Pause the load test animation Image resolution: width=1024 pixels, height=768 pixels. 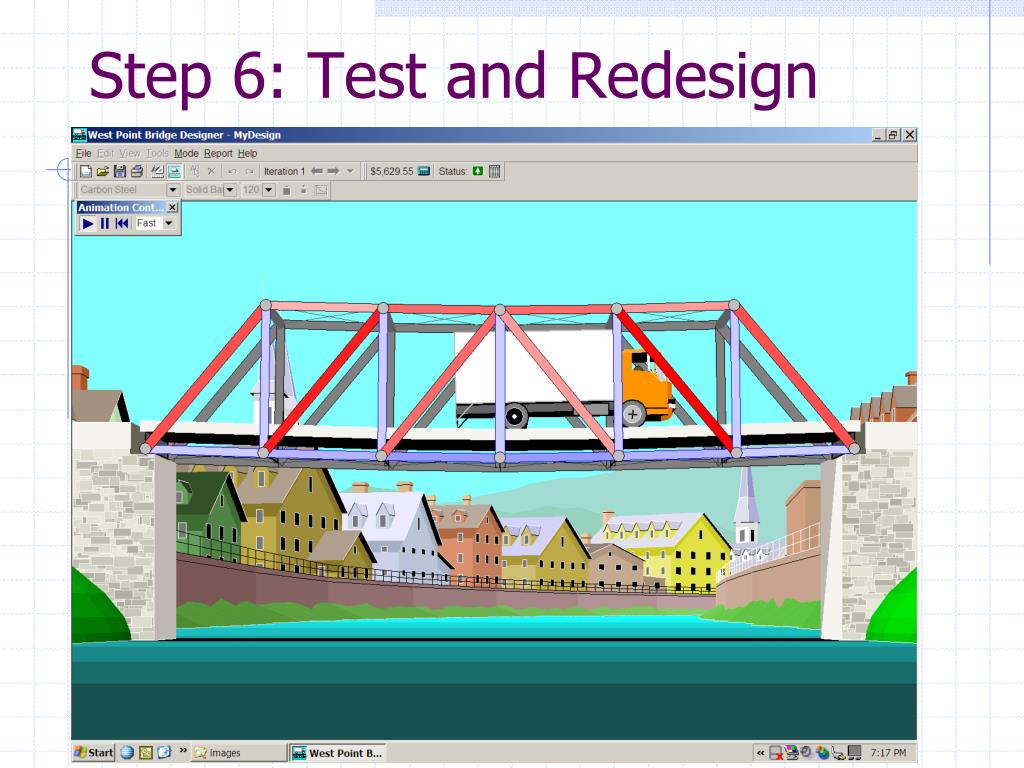tap(104, 223)
